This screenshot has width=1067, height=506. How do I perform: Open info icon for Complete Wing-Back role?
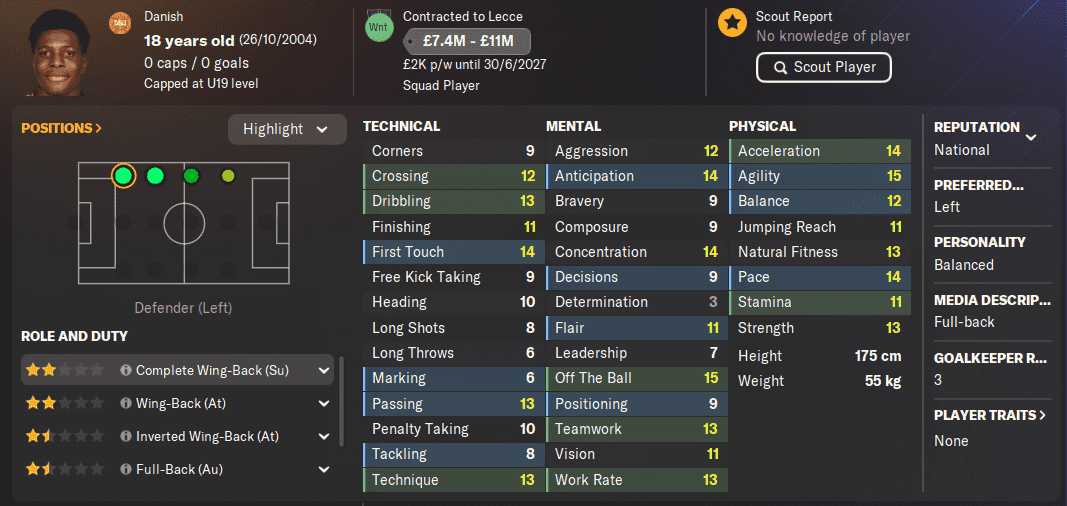click(x=125, y=371)
